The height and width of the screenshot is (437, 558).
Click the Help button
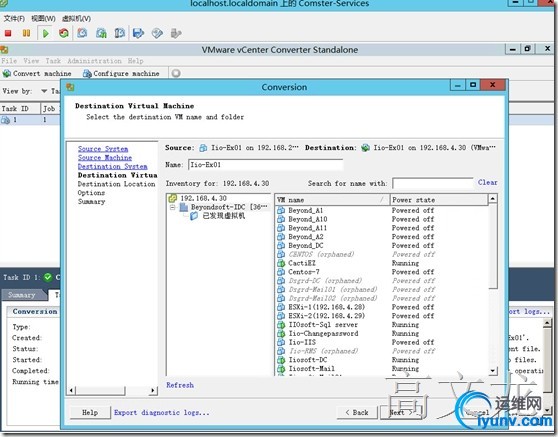point(90,412)
